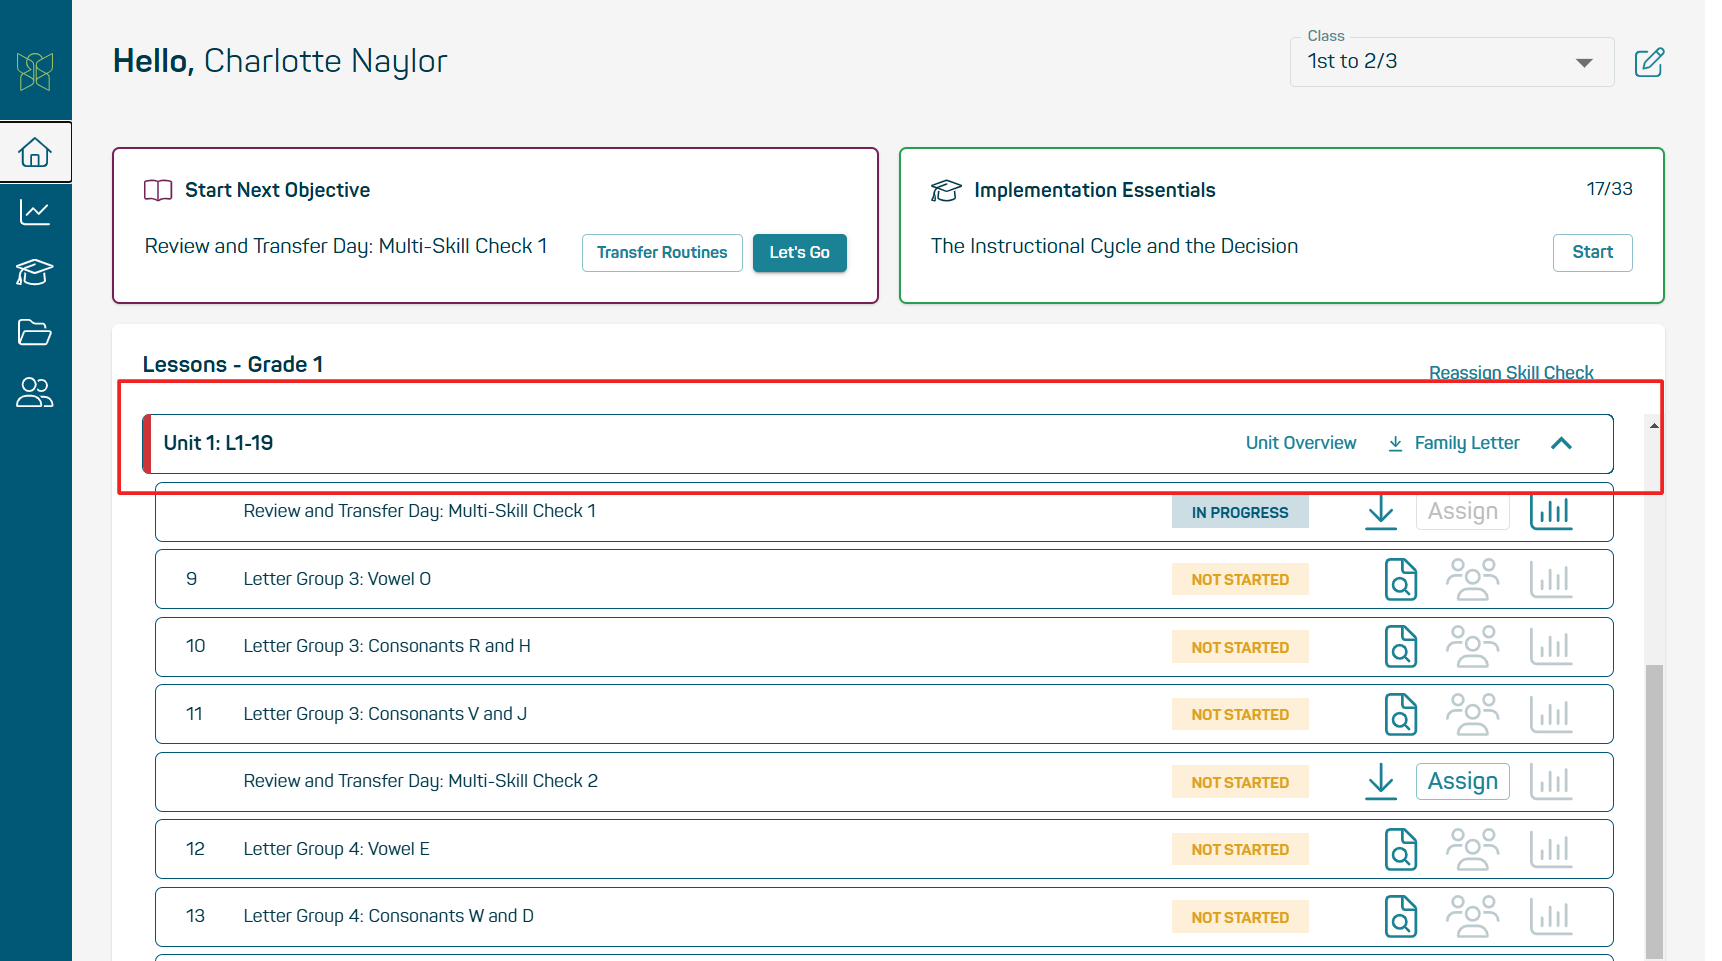1722x961 pixels.
Task: Open the Reassign Skill Check link
Action: (x=1510, y=372)
